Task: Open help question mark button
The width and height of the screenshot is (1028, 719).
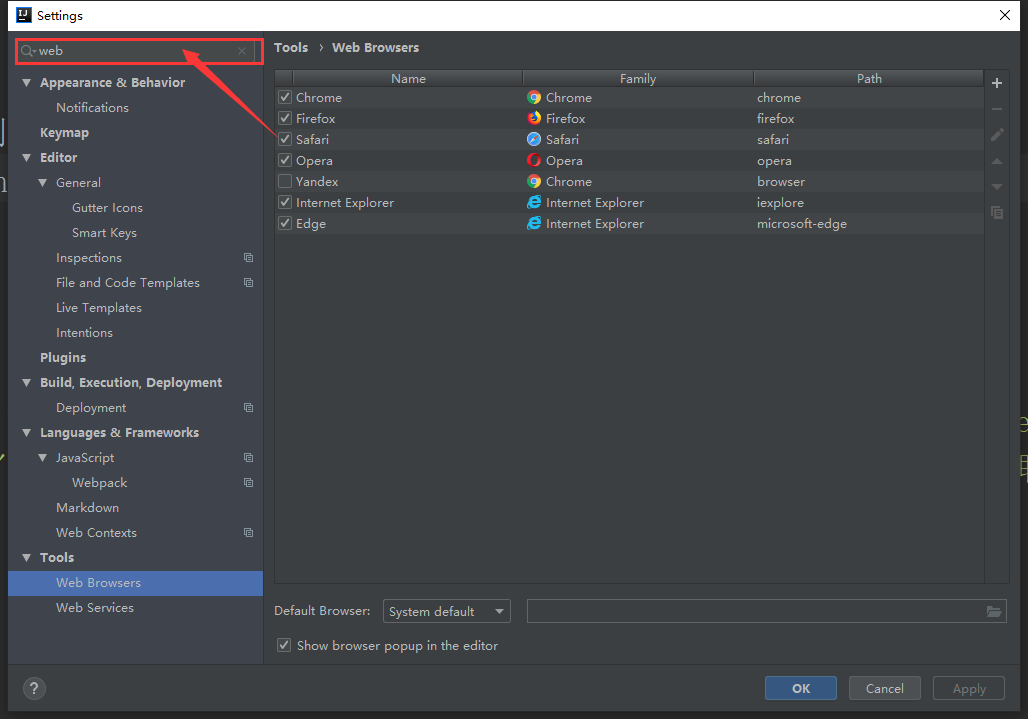Action: (x=34, y=688)
